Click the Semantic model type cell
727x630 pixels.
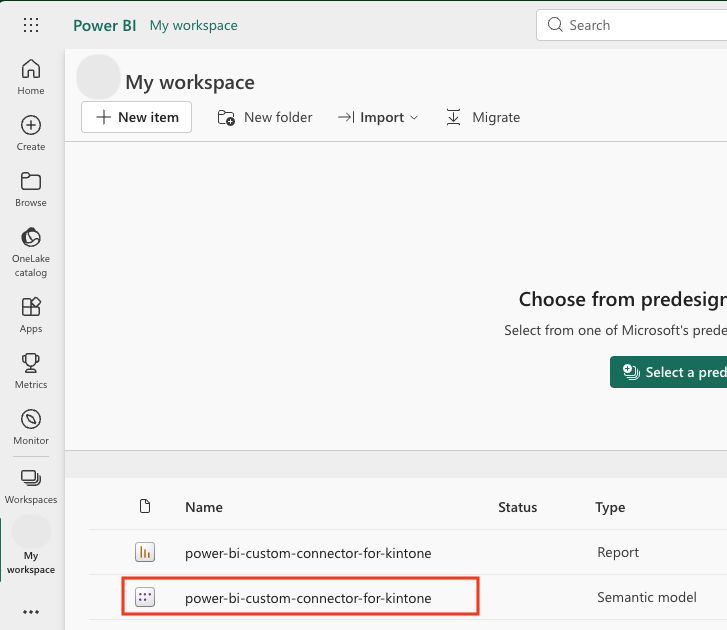pos(647,597)
